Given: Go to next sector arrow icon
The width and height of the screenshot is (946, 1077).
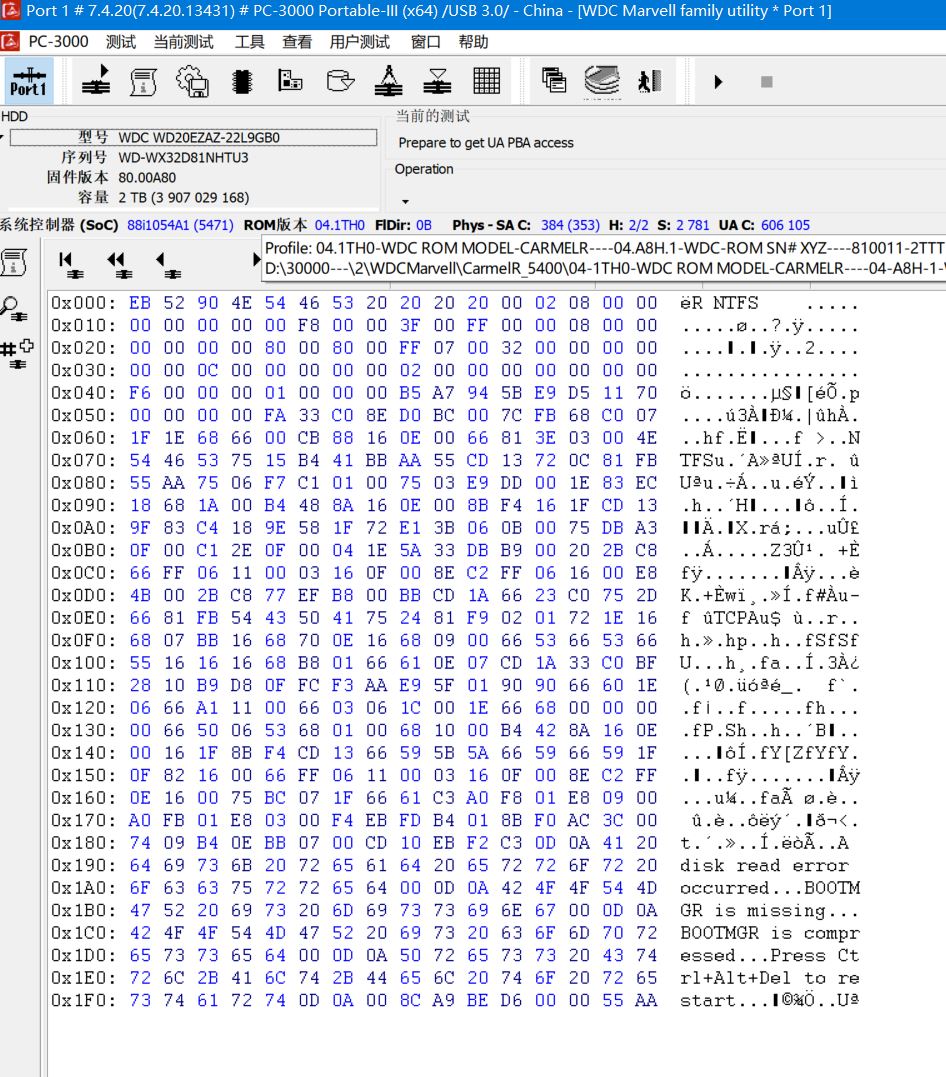Looking at the screenshot, I should [256, 260].
